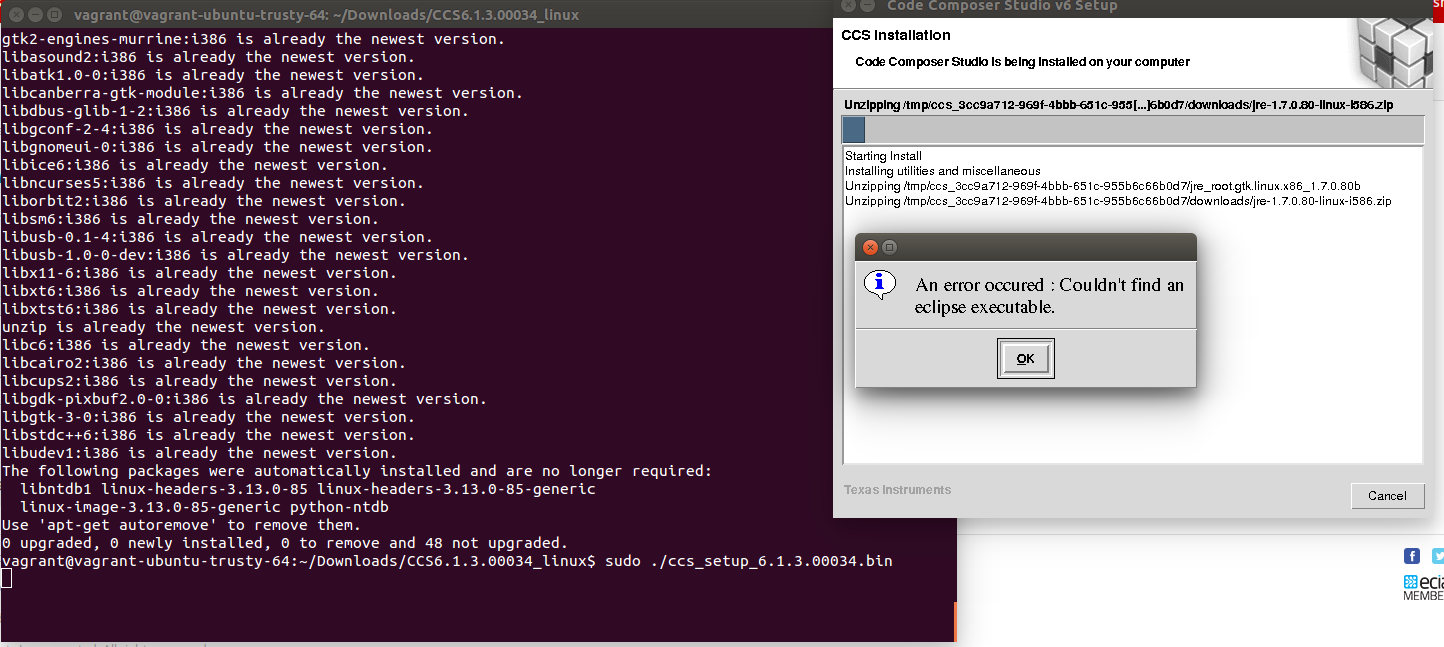The width and height of the screenshot is (1444, 647).
Task: Click the sudo ./ccs_setup_6.1.3.00034.bin command
Action: [749, 561]
